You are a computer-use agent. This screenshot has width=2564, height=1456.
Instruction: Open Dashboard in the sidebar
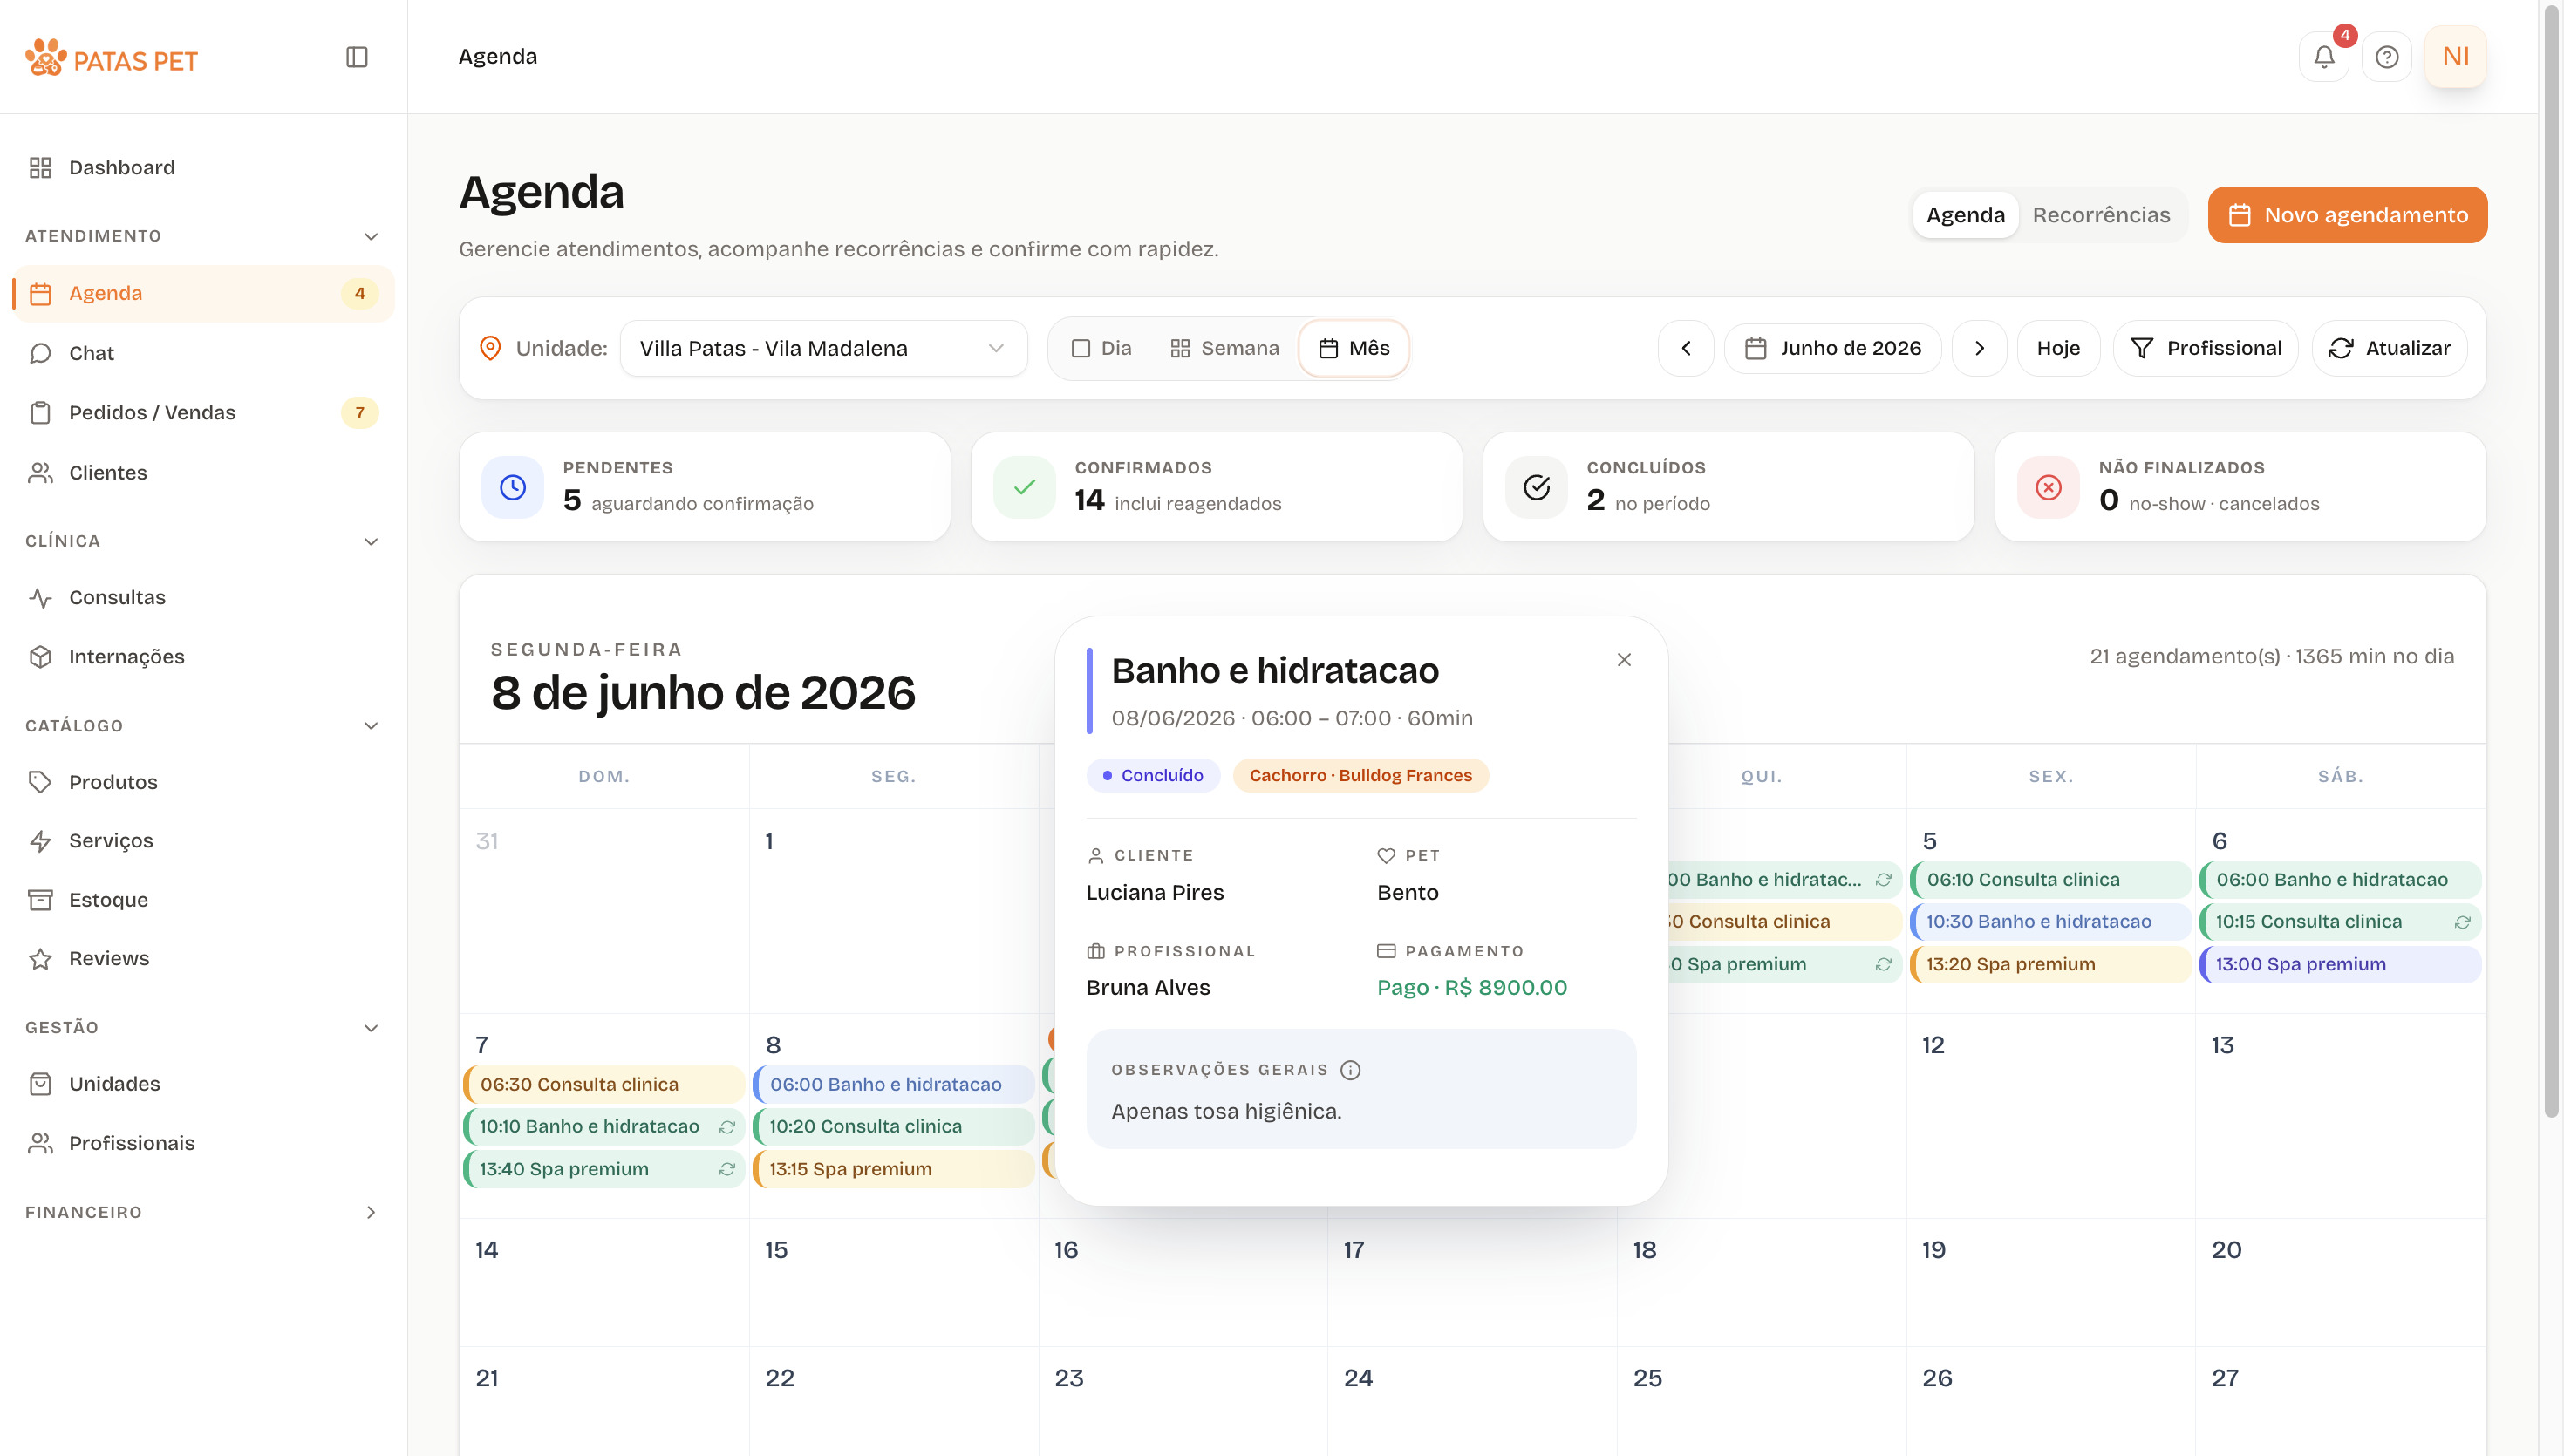204,167
